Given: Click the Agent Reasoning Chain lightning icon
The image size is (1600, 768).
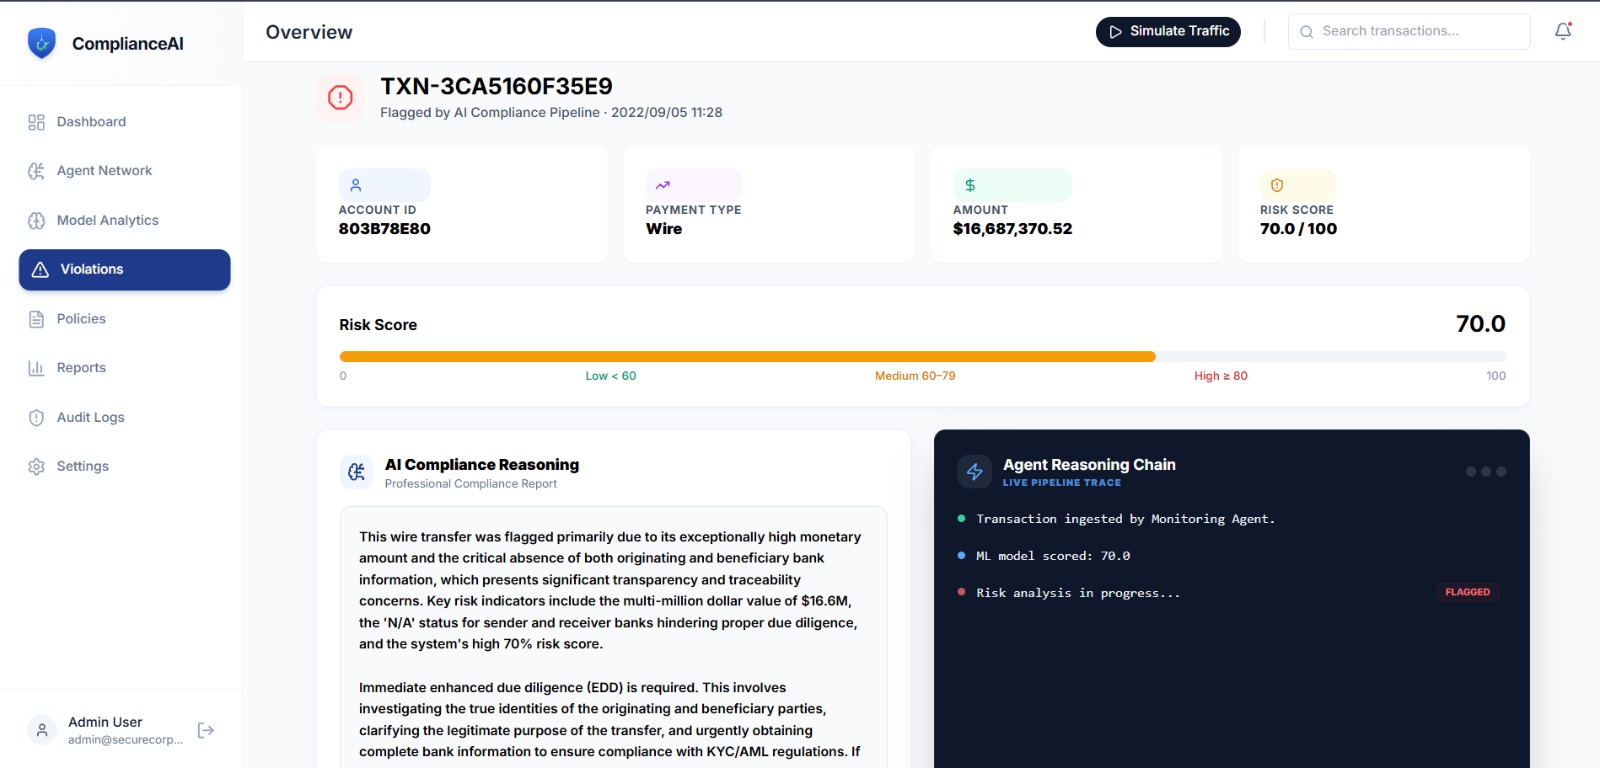Looking at the screenshot, I should [x=975, y=471].
